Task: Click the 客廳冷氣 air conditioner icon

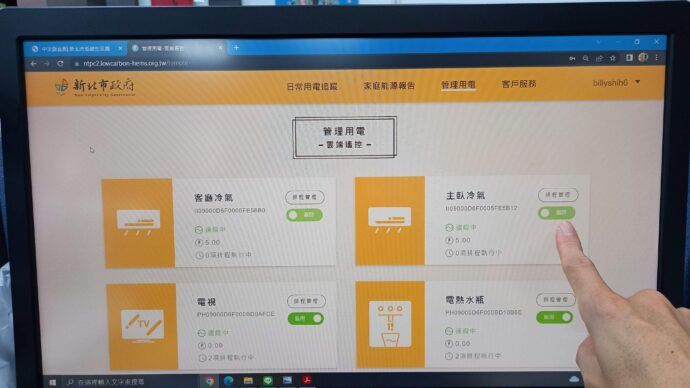Action: 138,223
